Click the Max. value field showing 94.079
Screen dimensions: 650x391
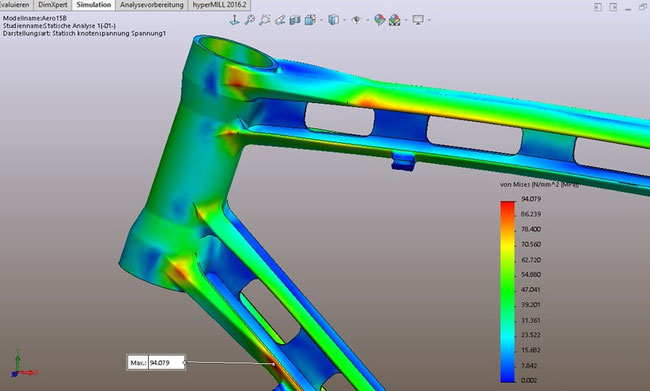point(166,363)
